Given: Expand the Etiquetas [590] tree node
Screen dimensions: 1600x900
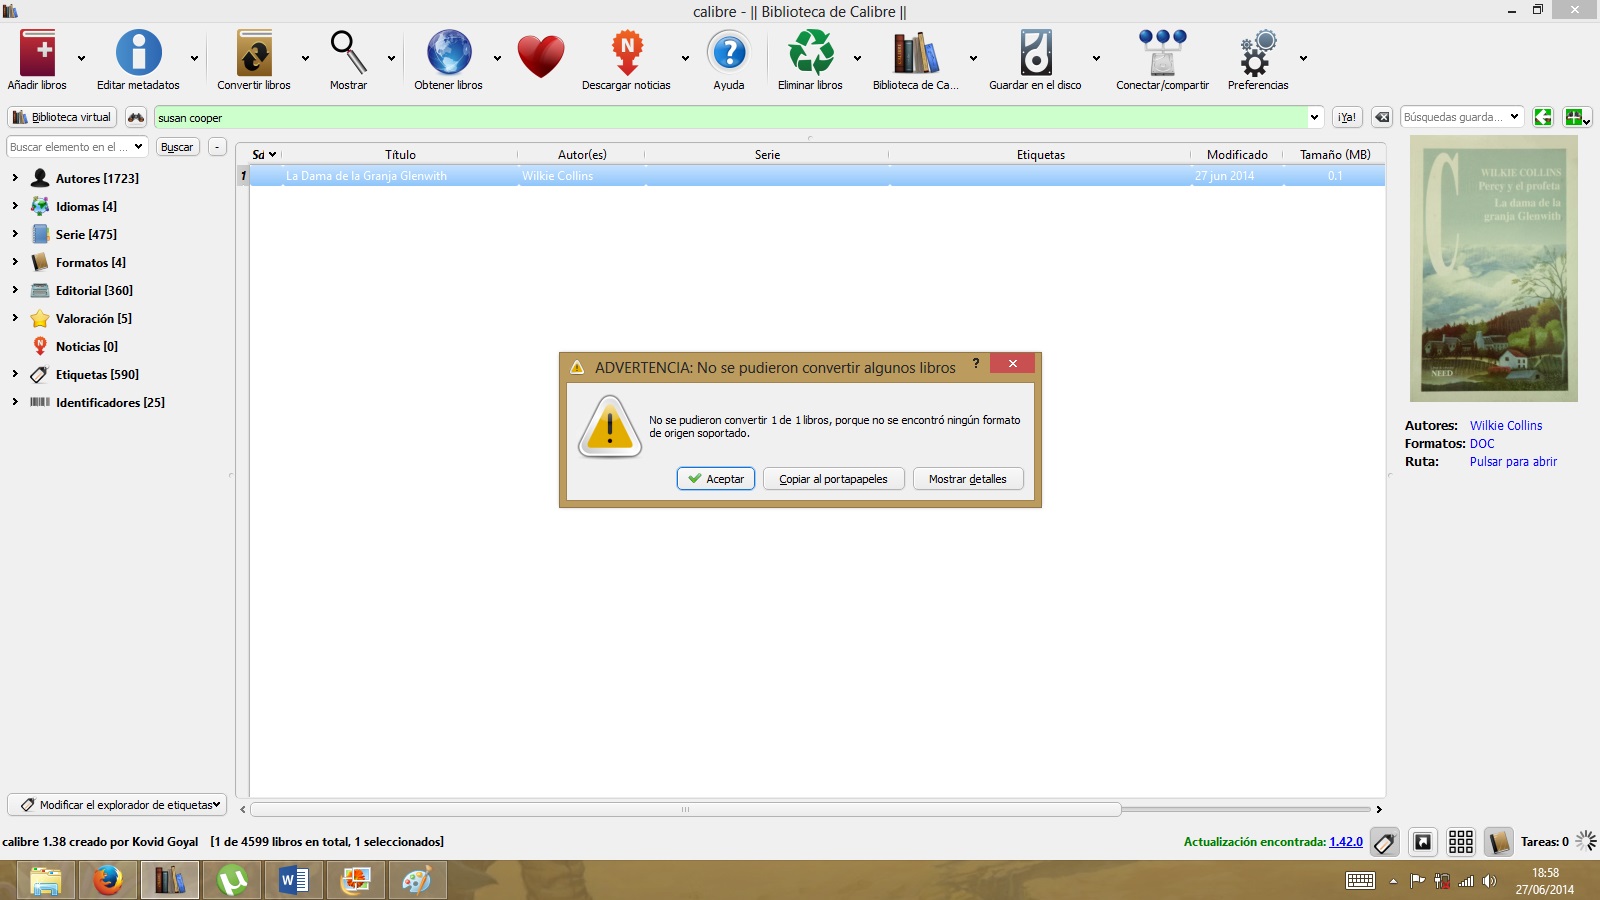Looking at the screenshot, I should click(x=15, y=374).
